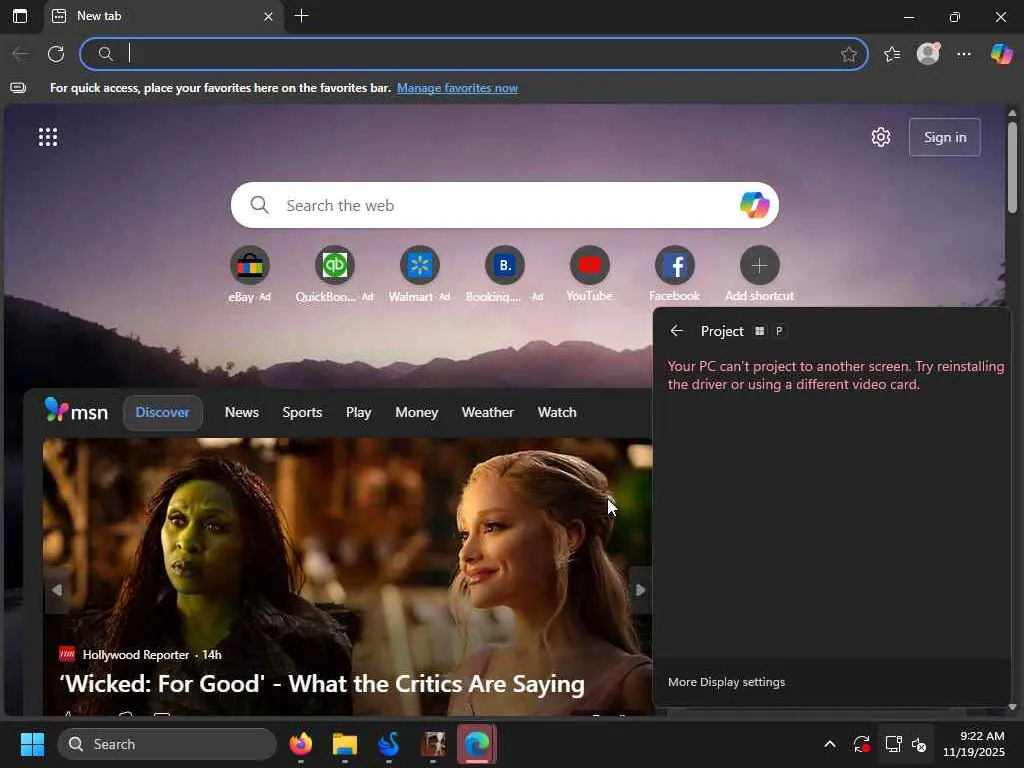Click the taskbar Search box
Image resolution: width=1024 pixels, height=768 pixels.
pyautogui.click(x=167, y=744)
